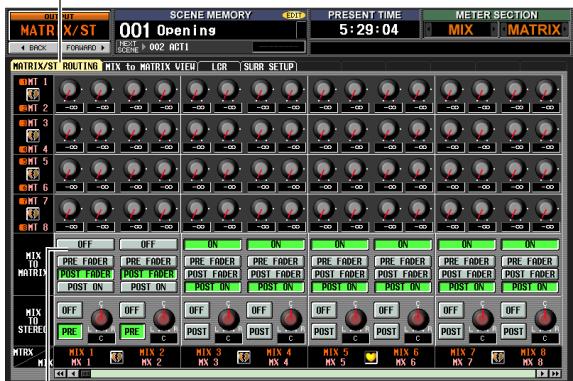Screen dimensions: 573x381
Task: Toggle the MT 7/MT 8 pair heart icon
Action: (33, 214)
